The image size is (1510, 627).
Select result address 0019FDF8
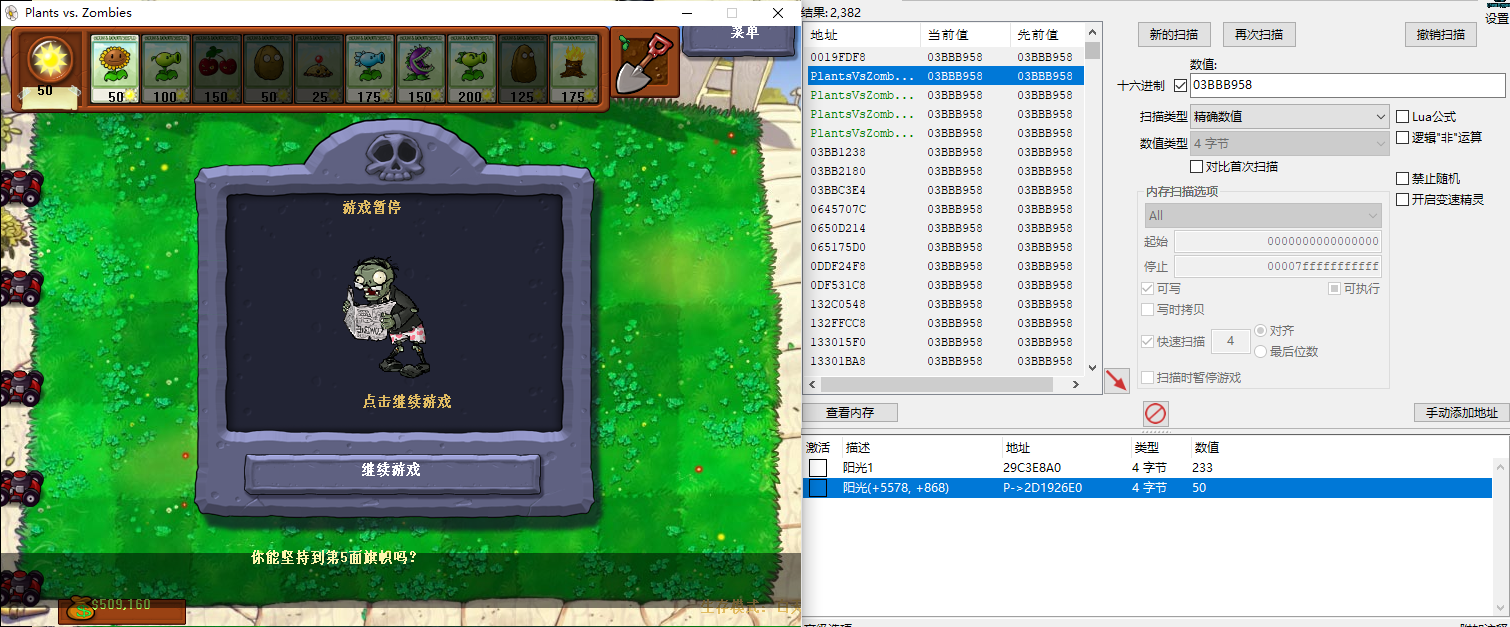coord(838,57)
